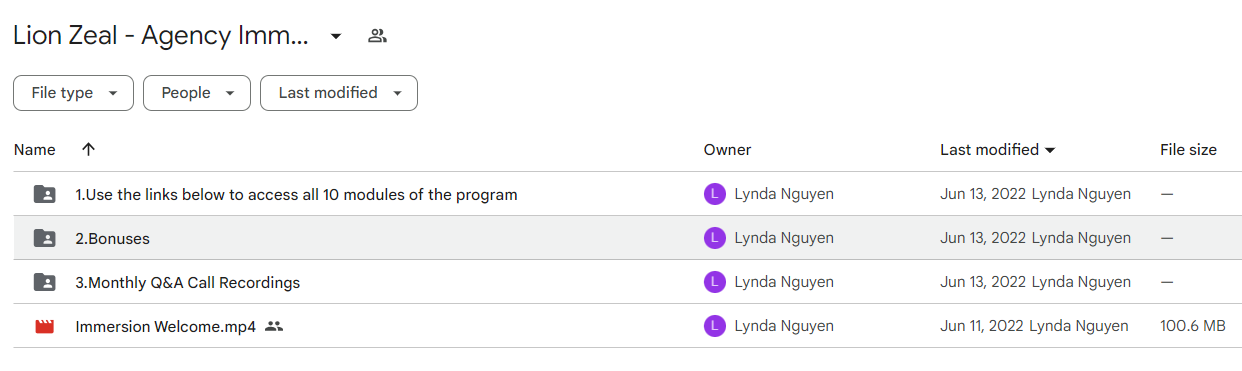Click shared indicator icon next to Immersion Welcome.mp4
This screenshot has width=1242, height=371.
click(x=274, y=326)
